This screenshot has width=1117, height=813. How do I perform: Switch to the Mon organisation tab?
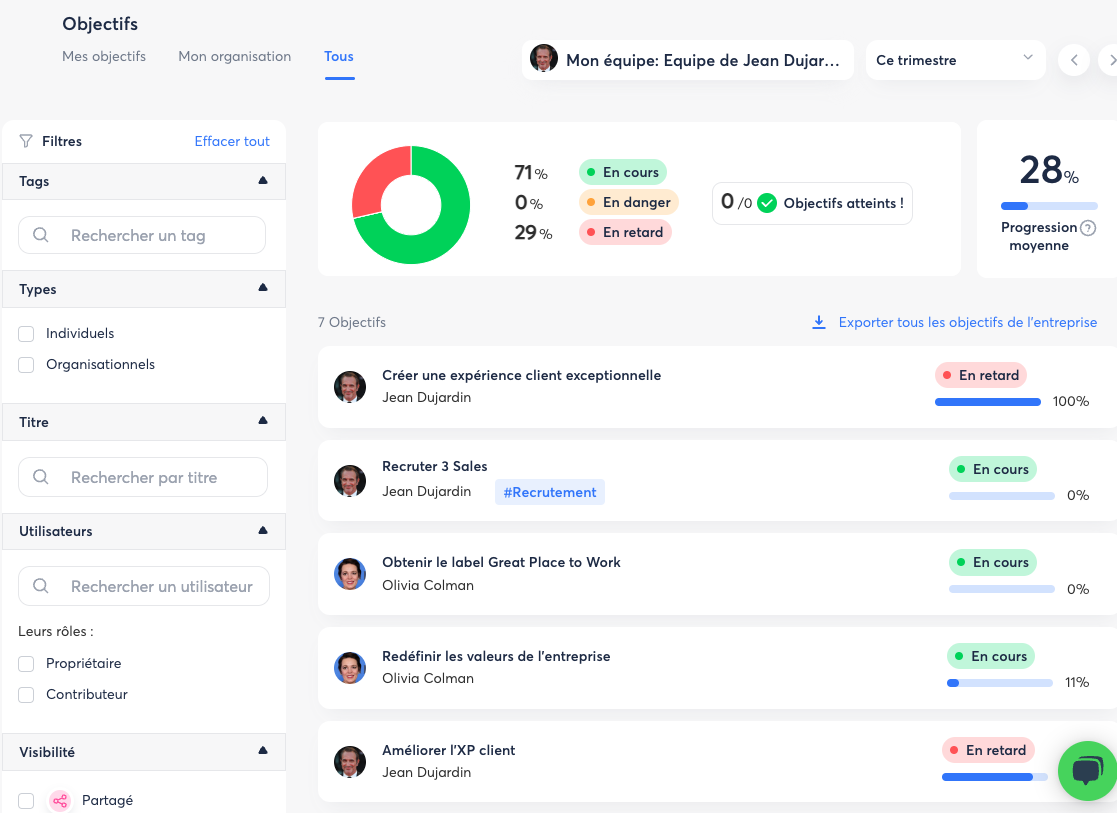234,56
